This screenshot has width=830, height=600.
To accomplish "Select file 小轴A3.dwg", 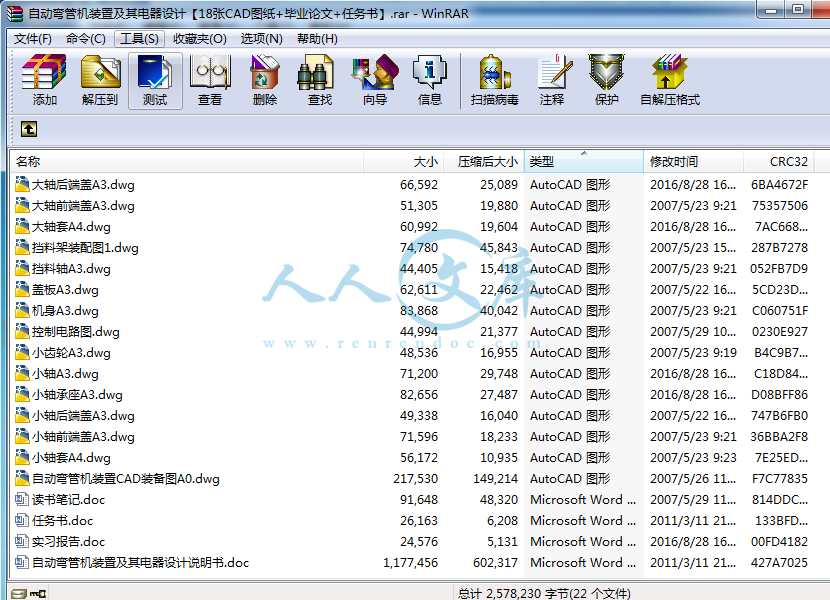I will pos(65,373).
